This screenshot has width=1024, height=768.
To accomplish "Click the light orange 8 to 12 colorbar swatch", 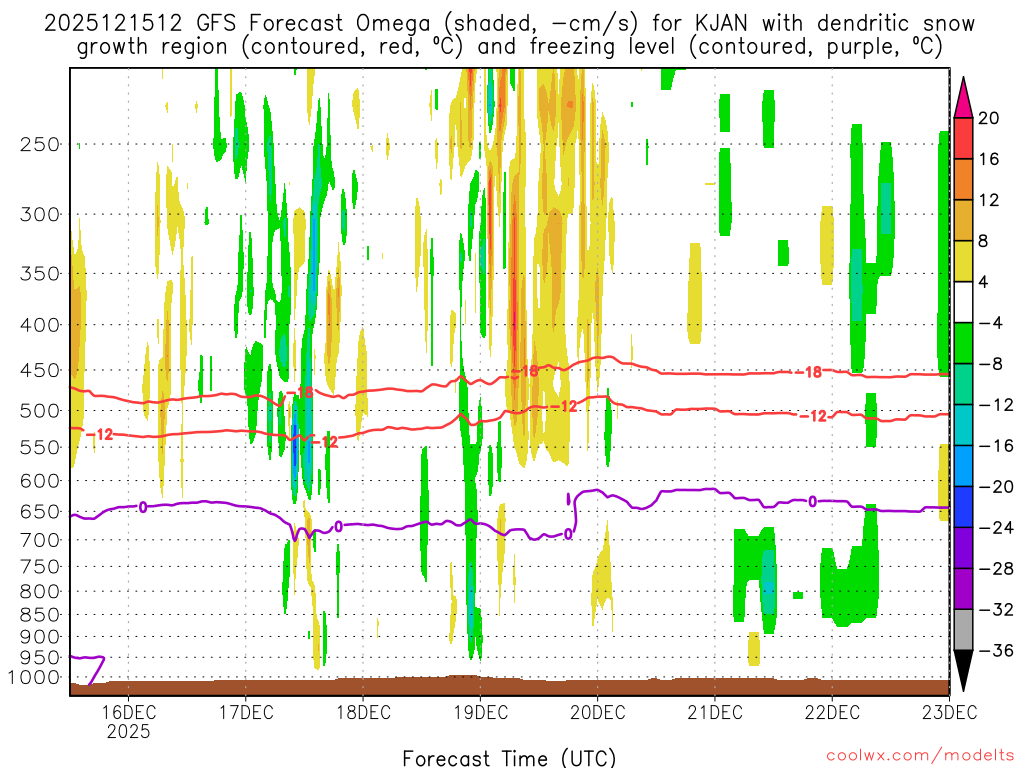I will tap(963, 220).
